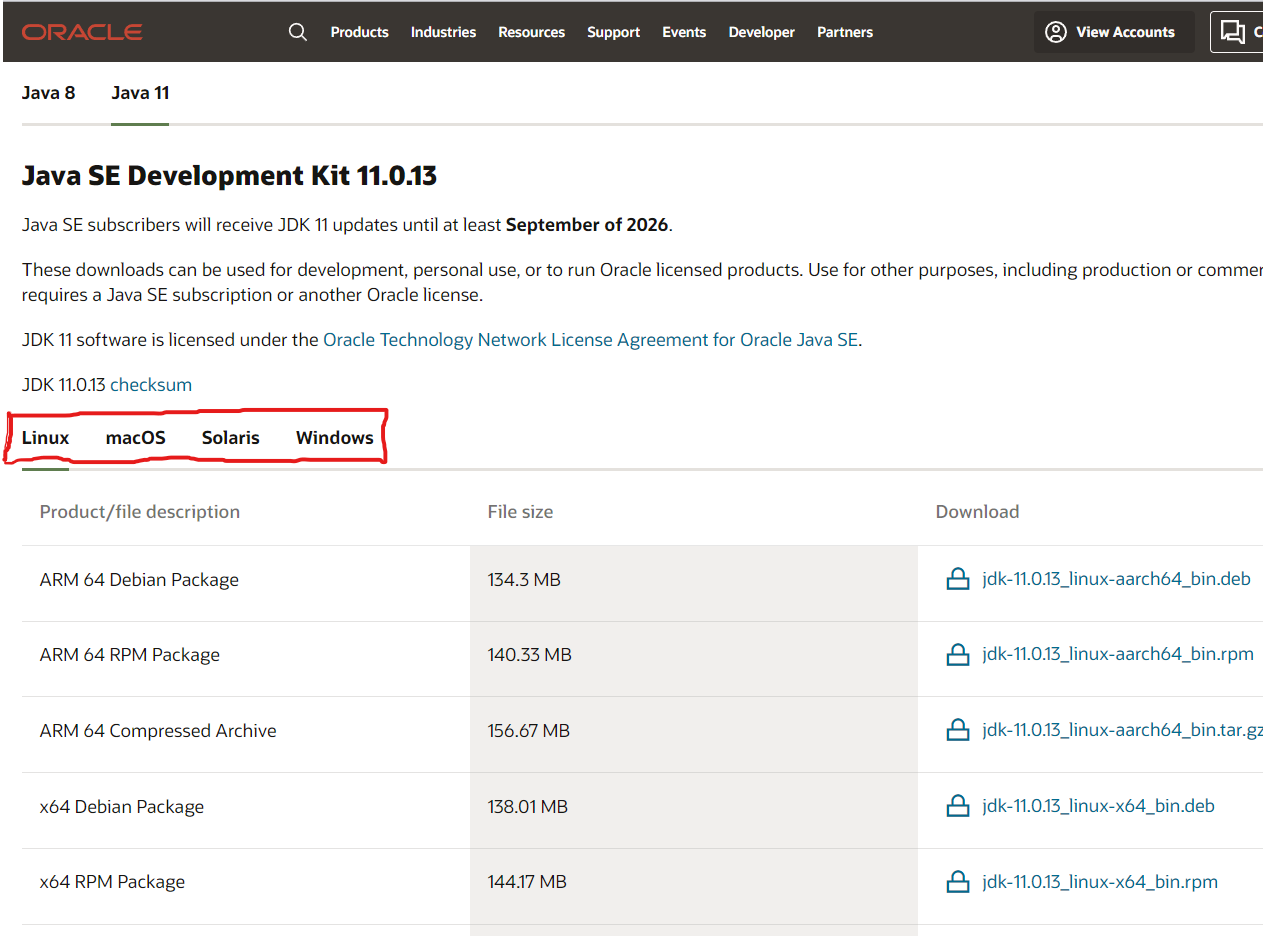Open the Resources menu
Viewport: 1263px width, 936px height.
click(531, 32)
